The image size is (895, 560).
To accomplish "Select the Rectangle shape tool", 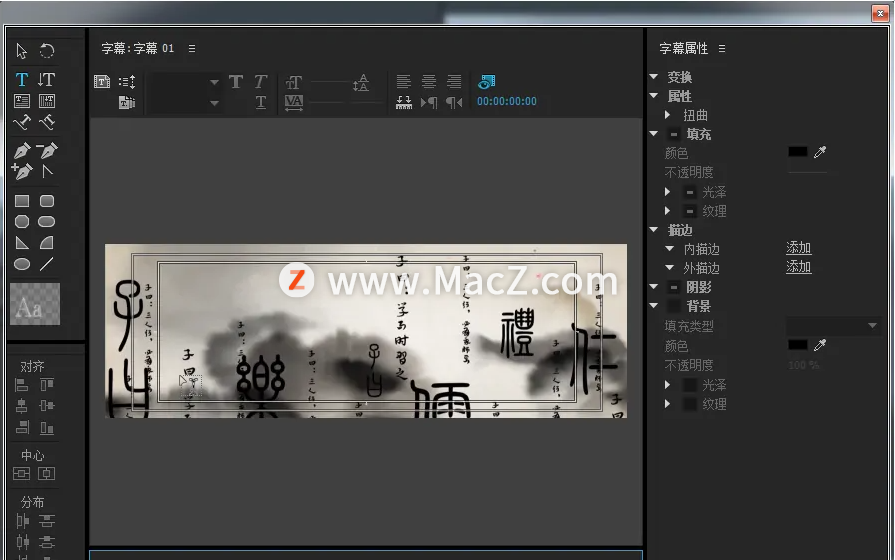I will [22, 201].
